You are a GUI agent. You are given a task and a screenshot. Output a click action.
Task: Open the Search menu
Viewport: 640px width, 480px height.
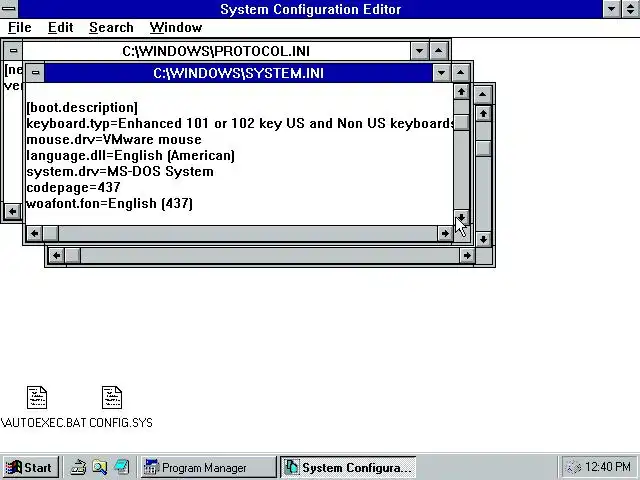click(x=111, y=27)
